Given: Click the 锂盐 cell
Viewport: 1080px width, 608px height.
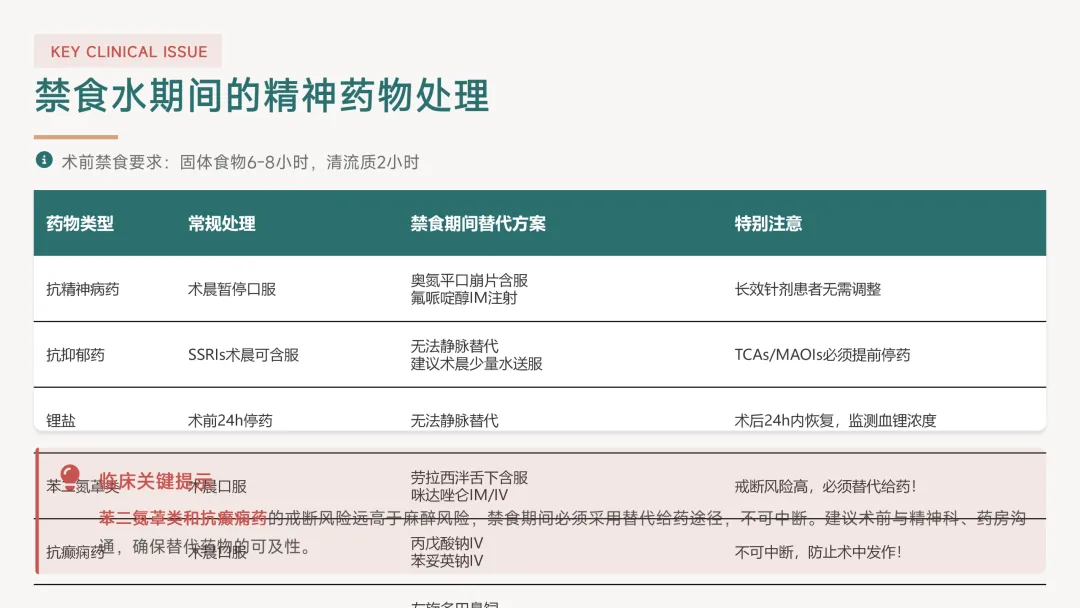Looking at the screenshot, I should 61,421.
